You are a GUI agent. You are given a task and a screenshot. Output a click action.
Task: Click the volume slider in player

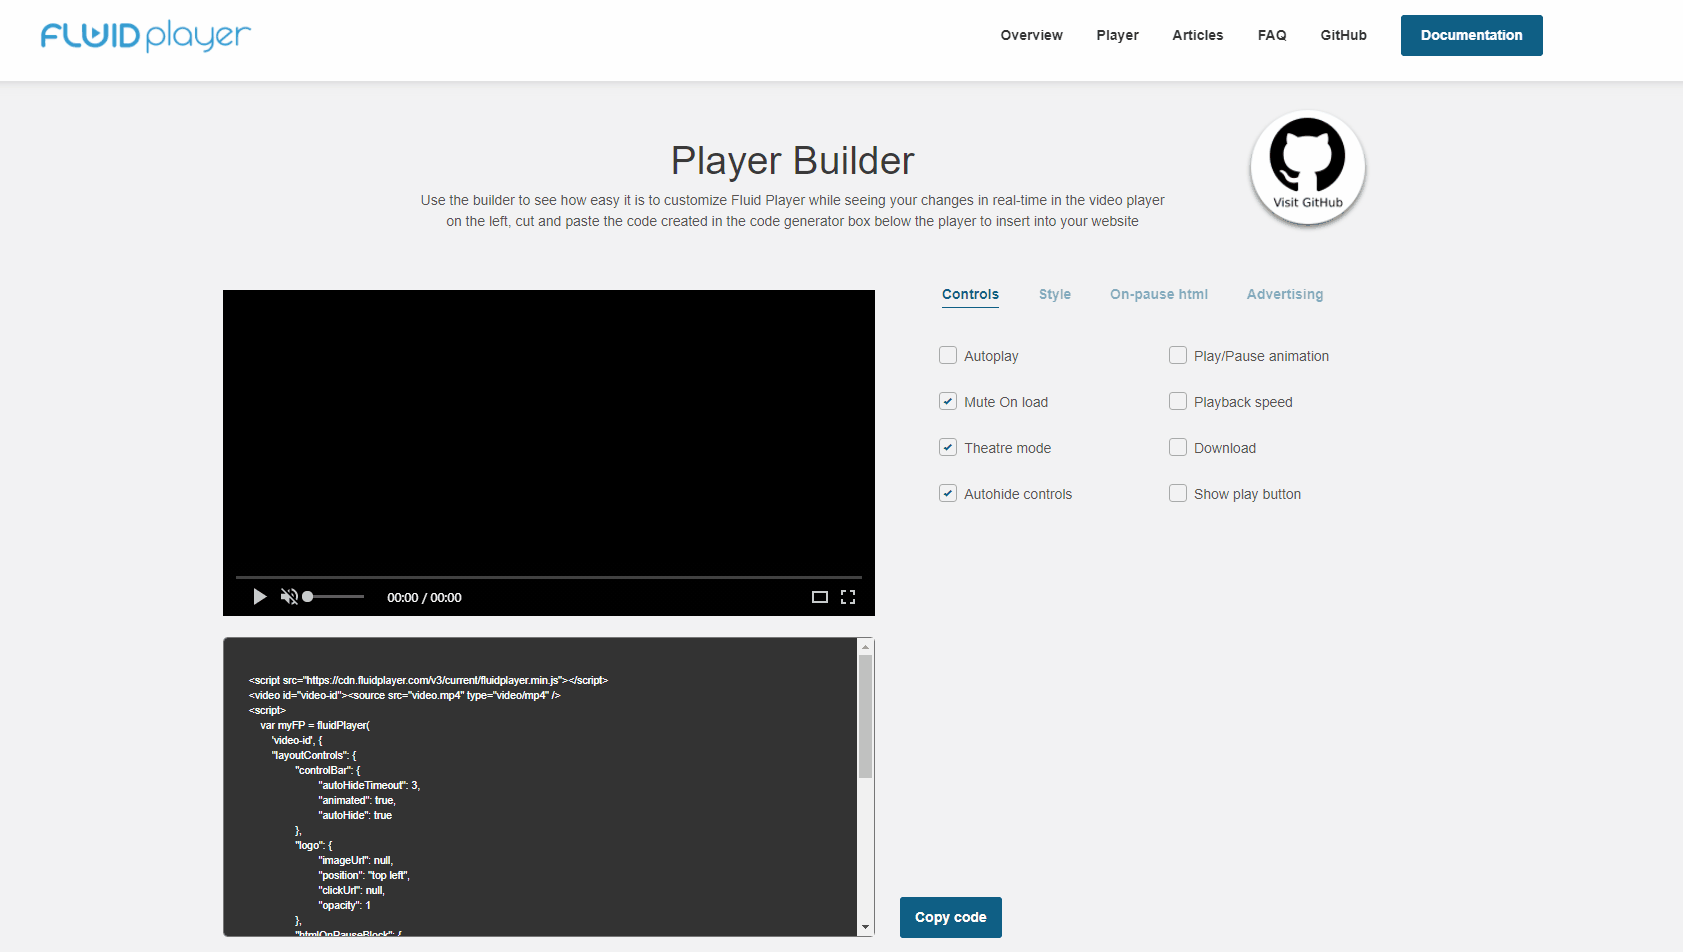(x=334, y=597)
